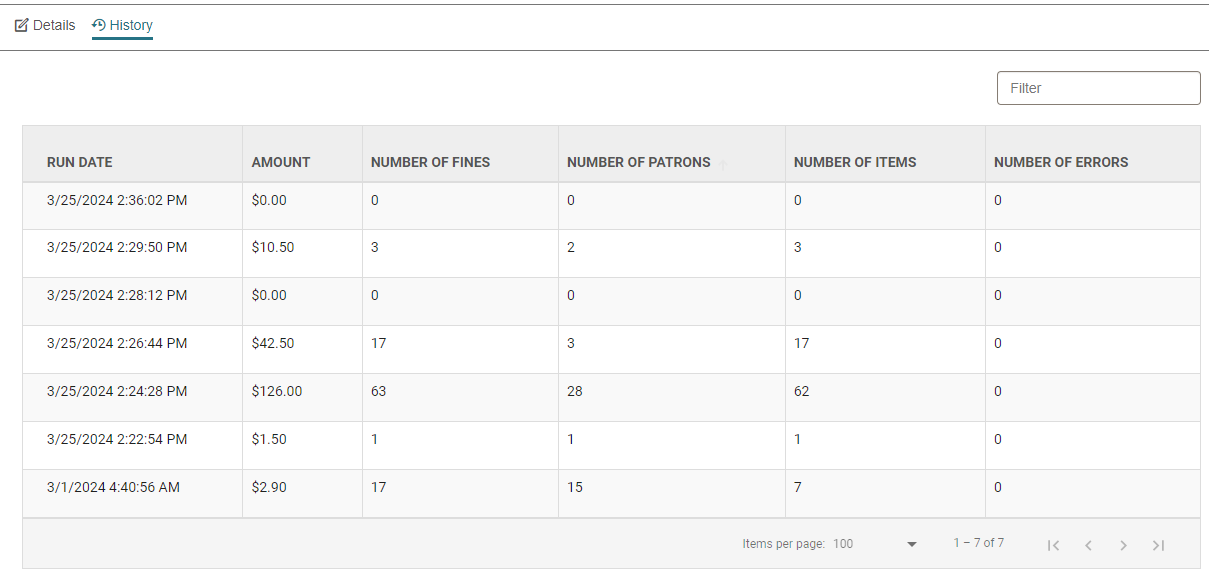
Task: Sort by Number of Items header
Action: [855, 162]
